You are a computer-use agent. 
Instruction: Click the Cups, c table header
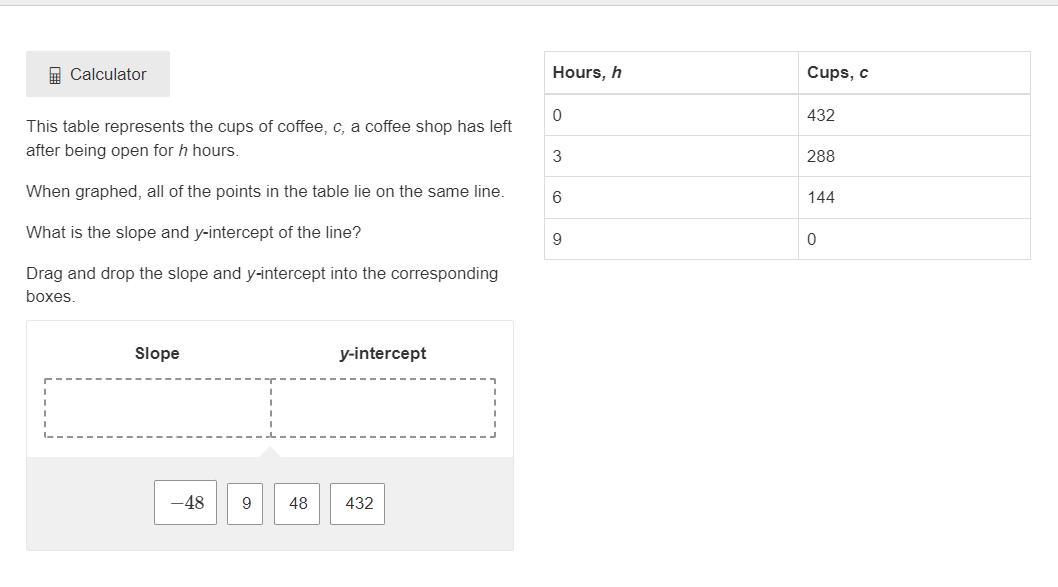(837, 72)
